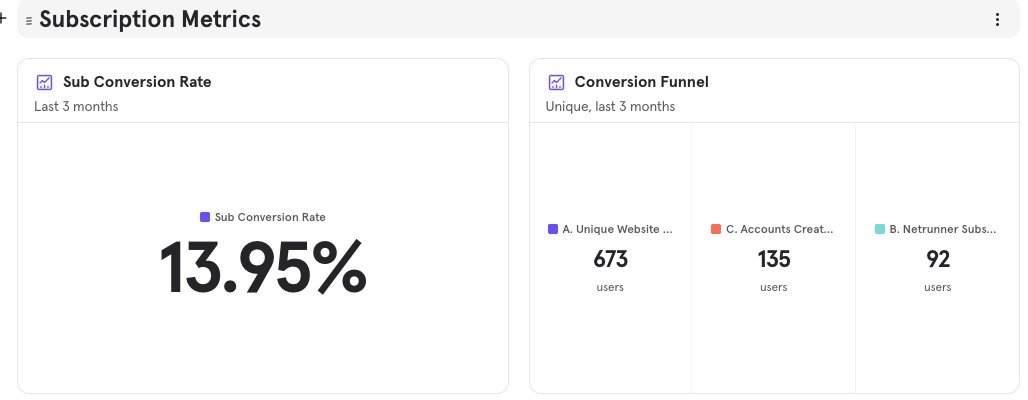The height and width of the screenshot is (400, 1028).
Task: Click the teal B. Netrunner Subs swatch
Action: click(x=880, y=230)
